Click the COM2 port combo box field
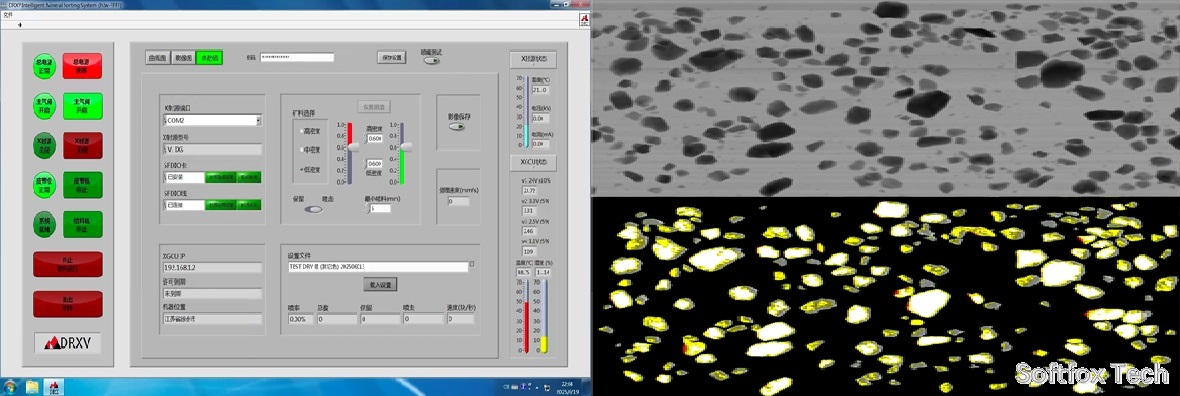Image resolution: width=1180 pixels, height=396 pixels. [x=212, y=120]
